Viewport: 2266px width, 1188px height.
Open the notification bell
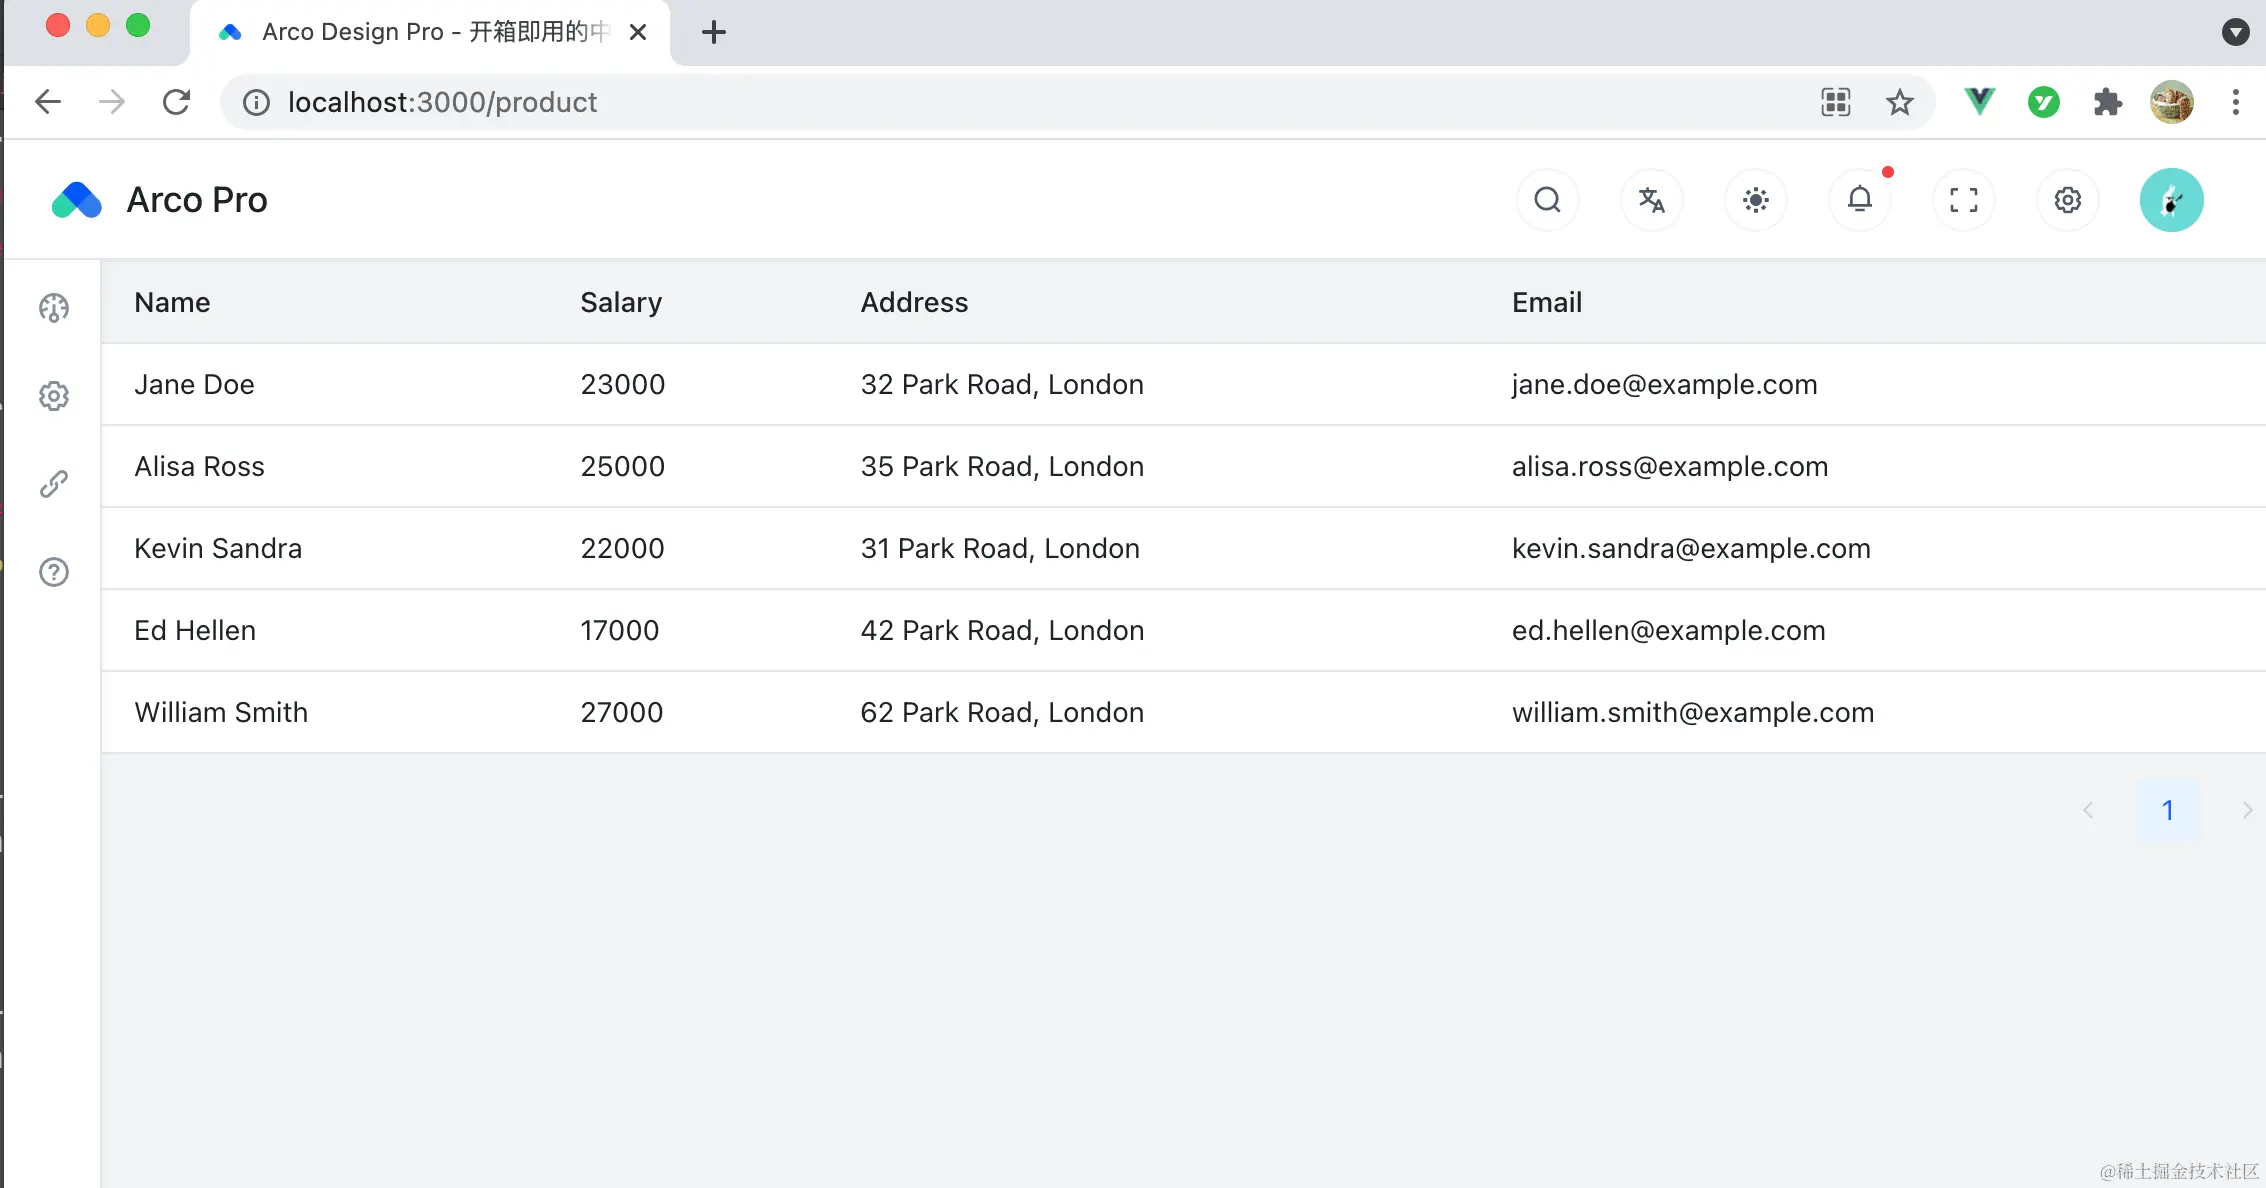click(x=1859, y=200)
